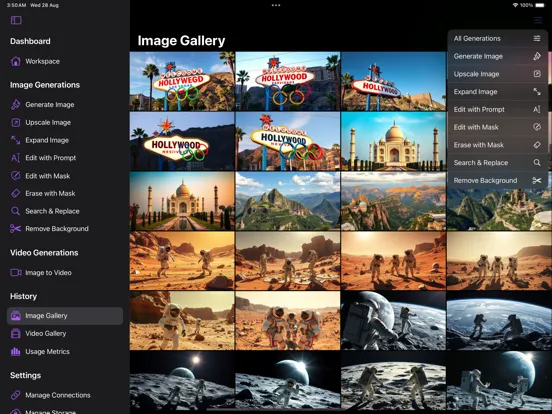
Task: Click the Expand Image arrows icon in sidebar
Action: tap(15, 140)
